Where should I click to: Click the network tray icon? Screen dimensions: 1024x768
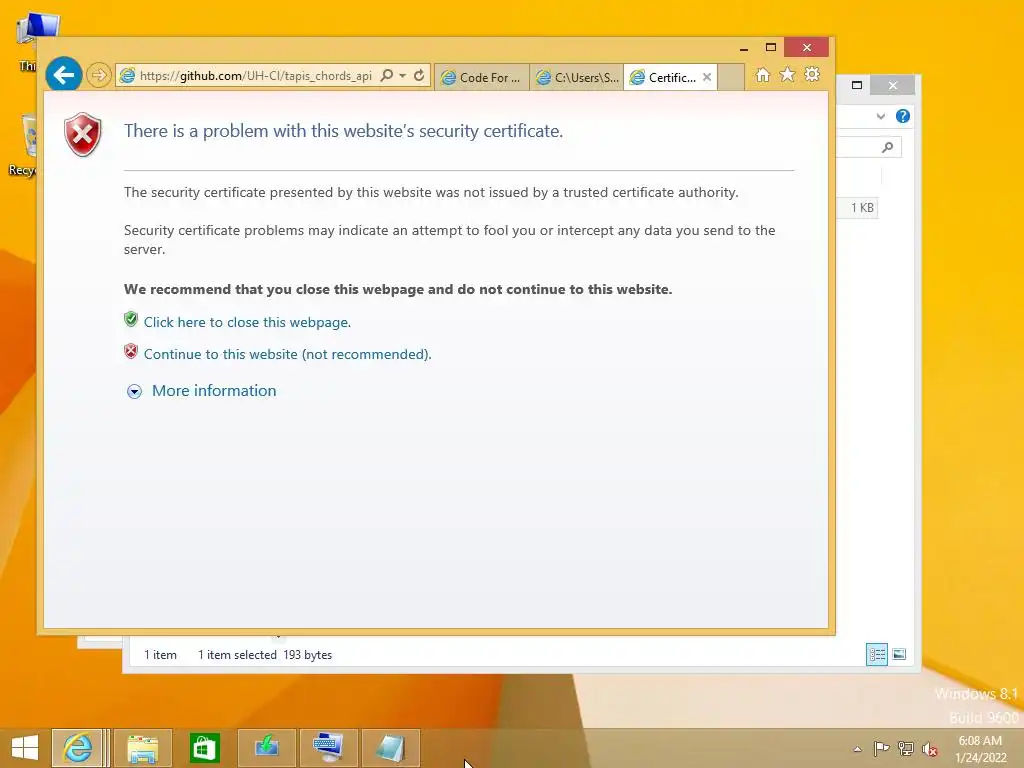(x=906, y=748)
